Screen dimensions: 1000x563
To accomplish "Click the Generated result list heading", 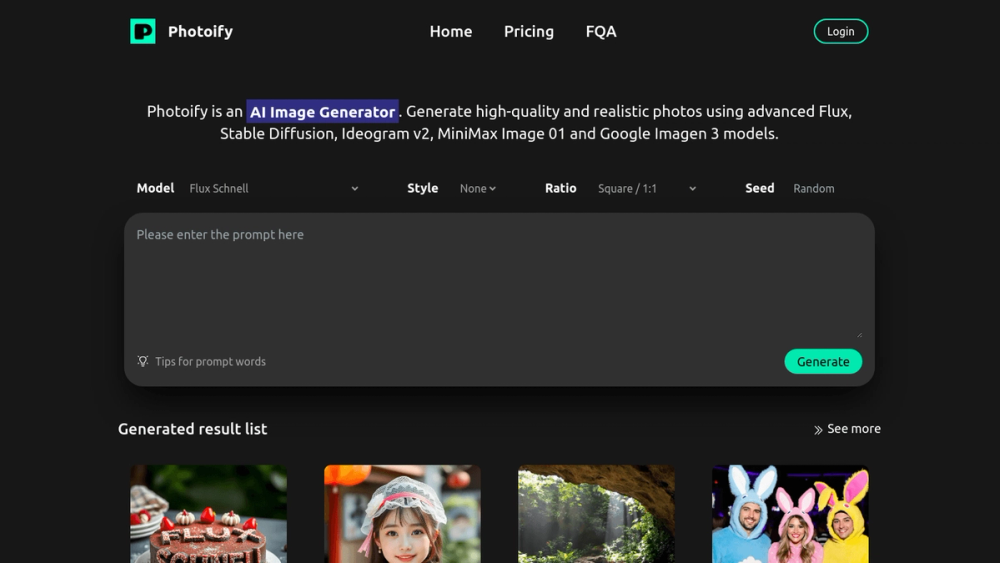I will (x=193, y=429).
